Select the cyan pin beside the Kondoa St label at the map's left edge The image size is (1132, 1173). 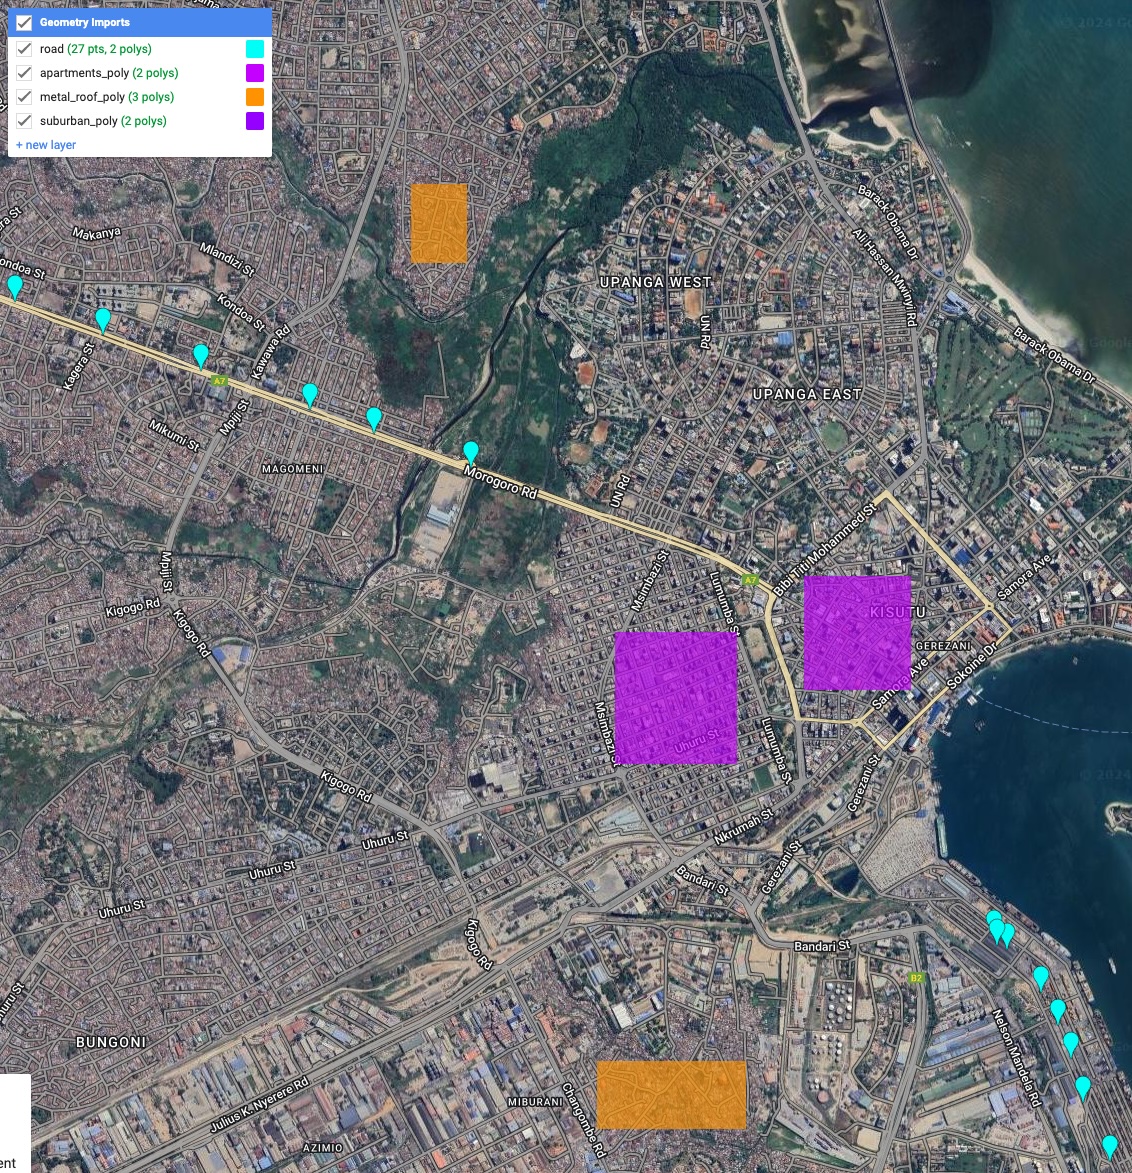(x=14, y=287)
